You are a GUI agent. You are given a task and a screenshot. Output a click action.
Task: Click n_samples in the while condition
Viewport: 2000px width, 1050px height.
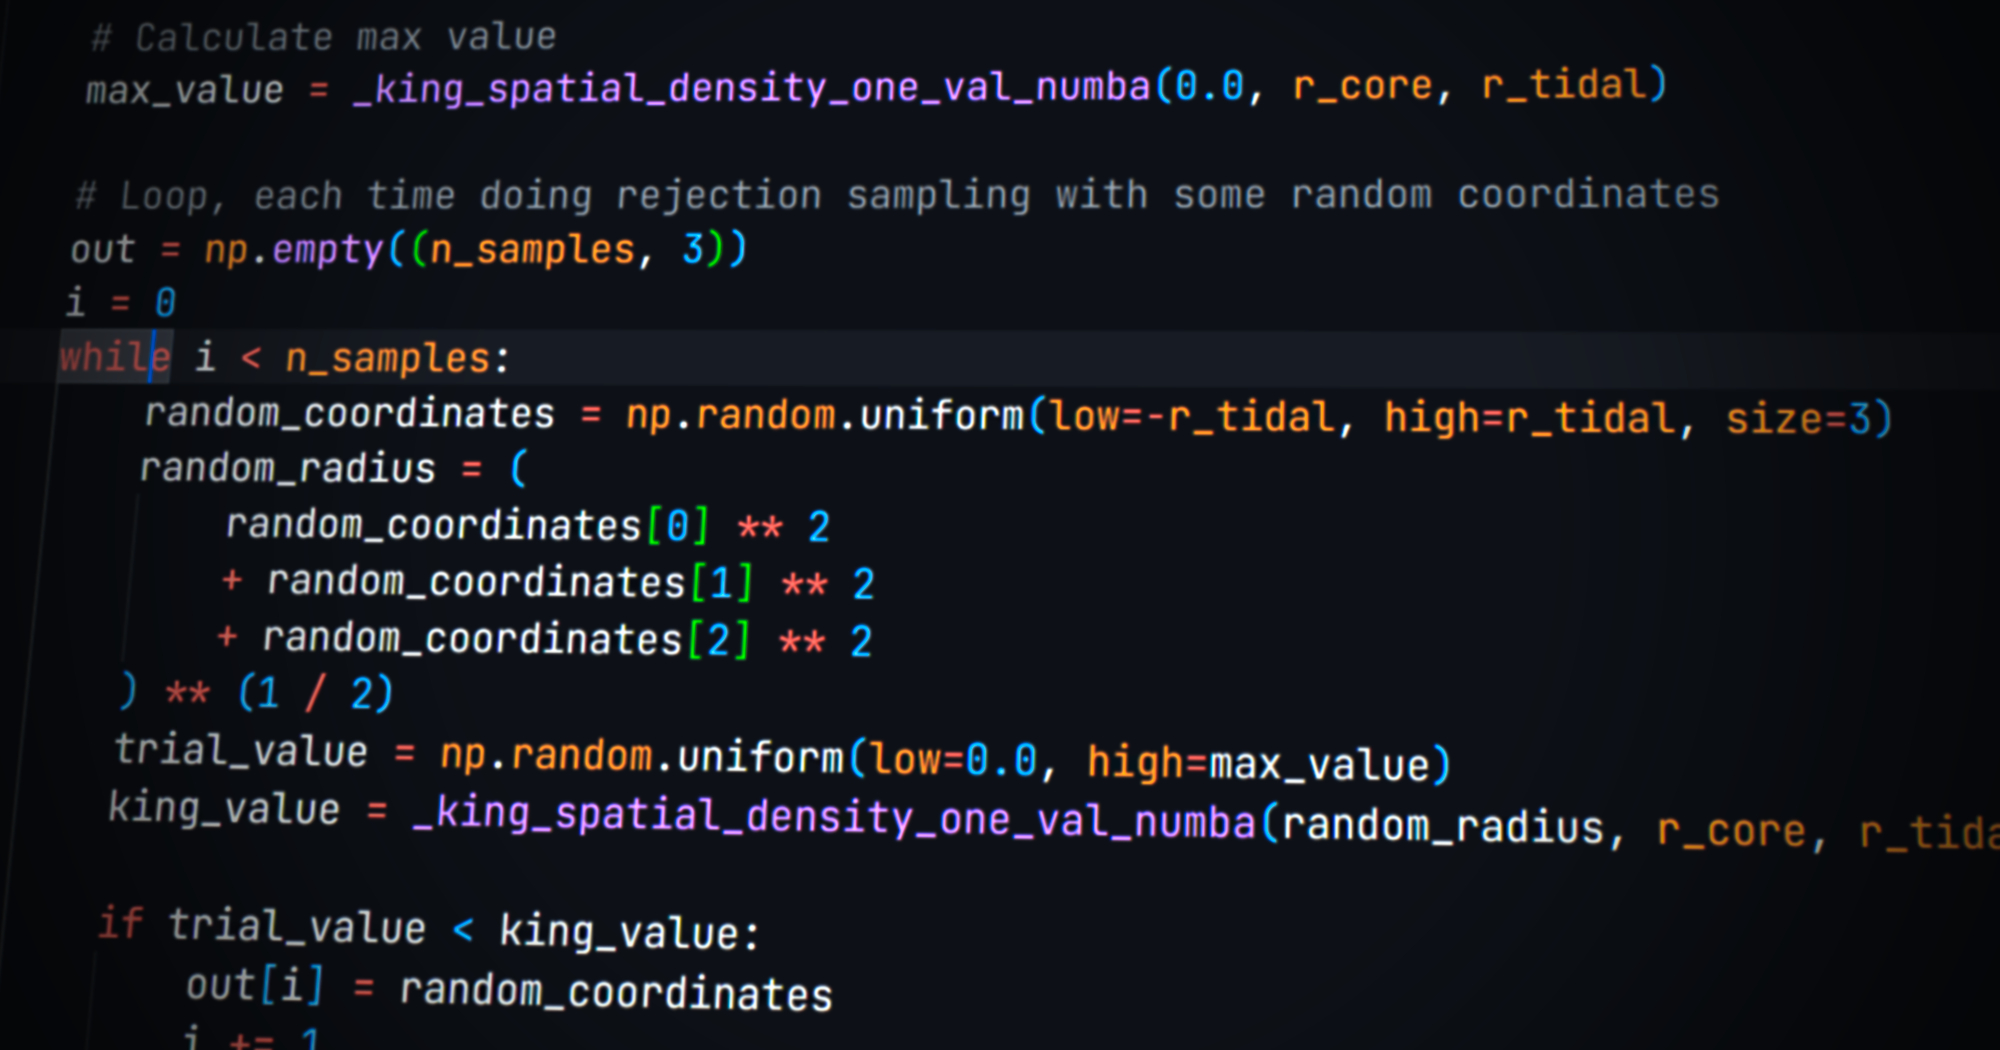pyautogui.click(x=388, y=358)
